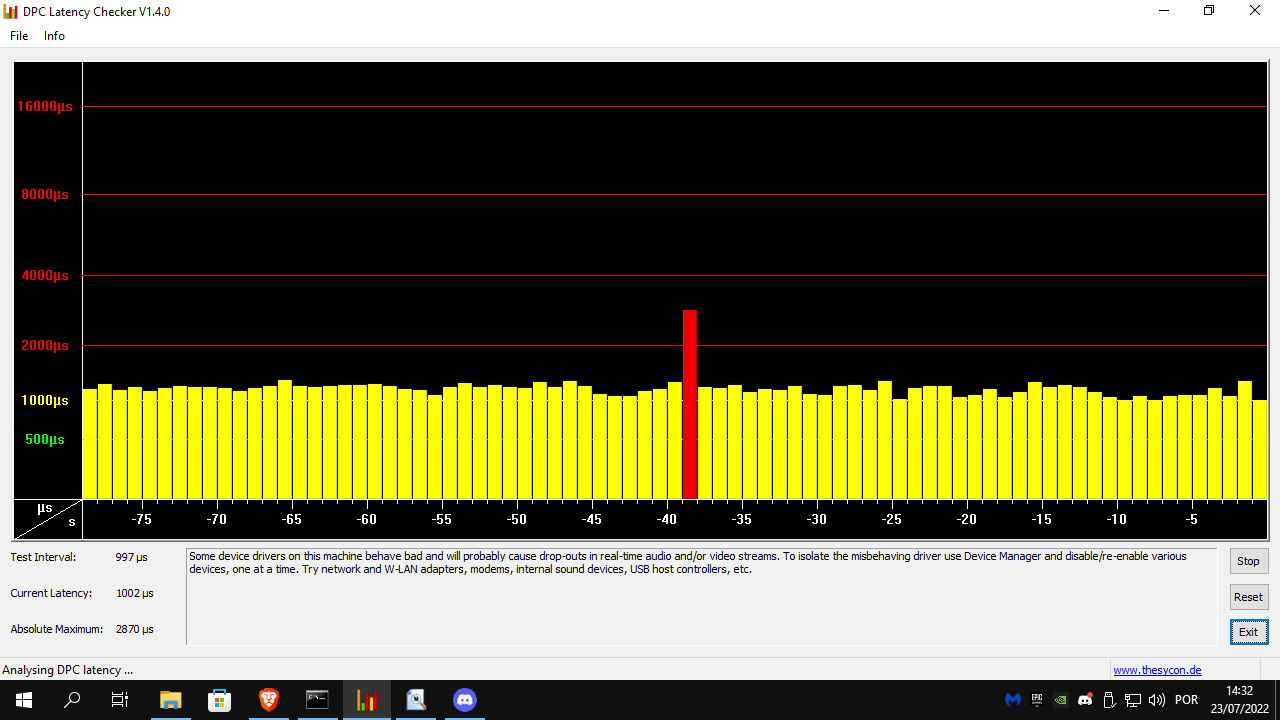Click the Current Latency value 1002 µs

tap(134, 593)
